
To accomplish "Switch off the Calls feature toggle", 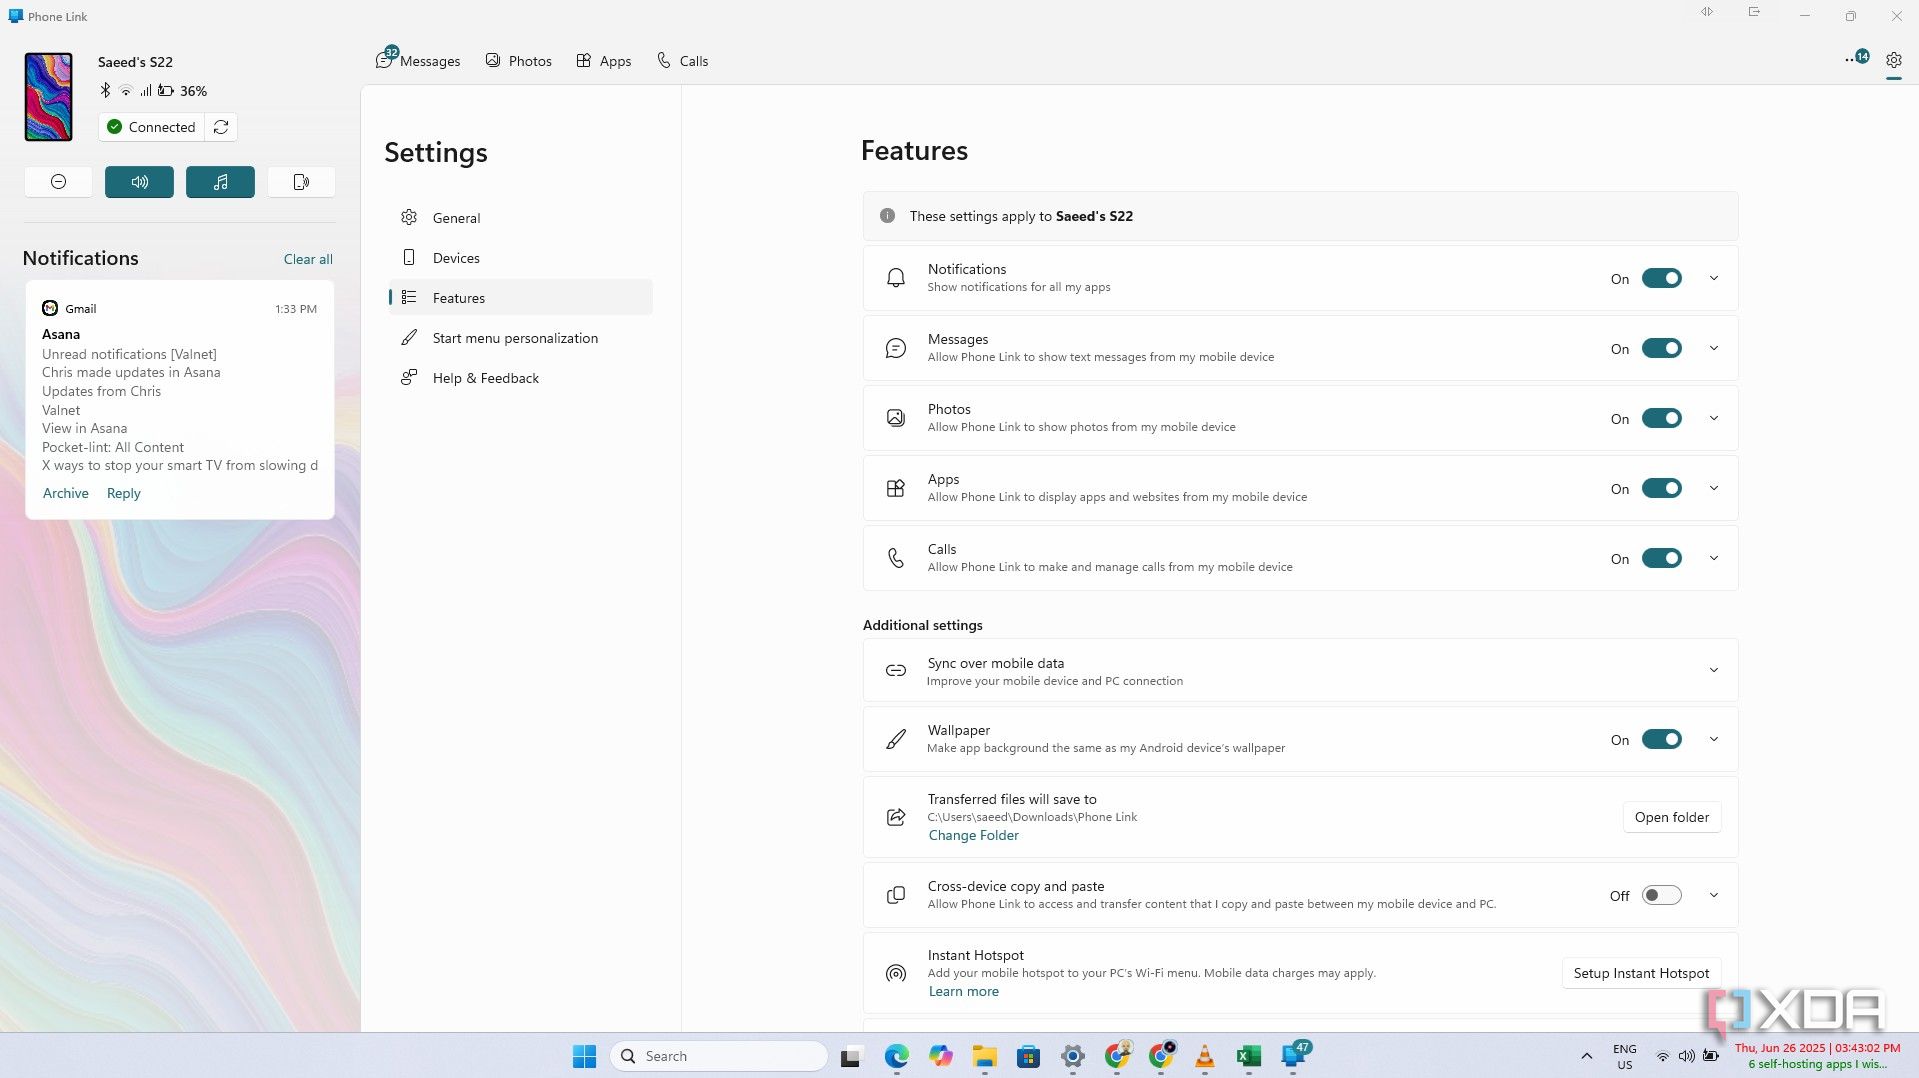I will (x=1661, y=559).
